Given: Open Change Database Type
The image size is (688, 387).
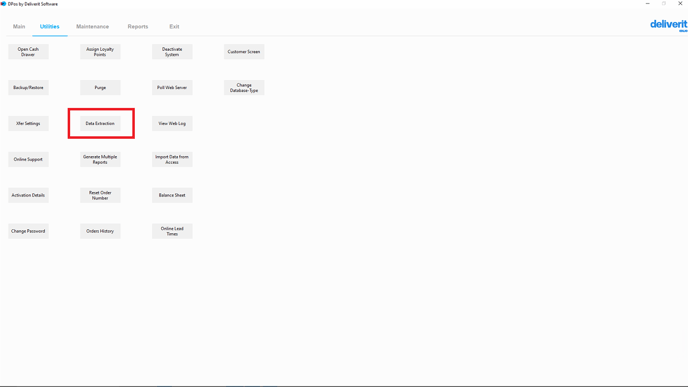Looking at the screenshot, I should 244,88.
